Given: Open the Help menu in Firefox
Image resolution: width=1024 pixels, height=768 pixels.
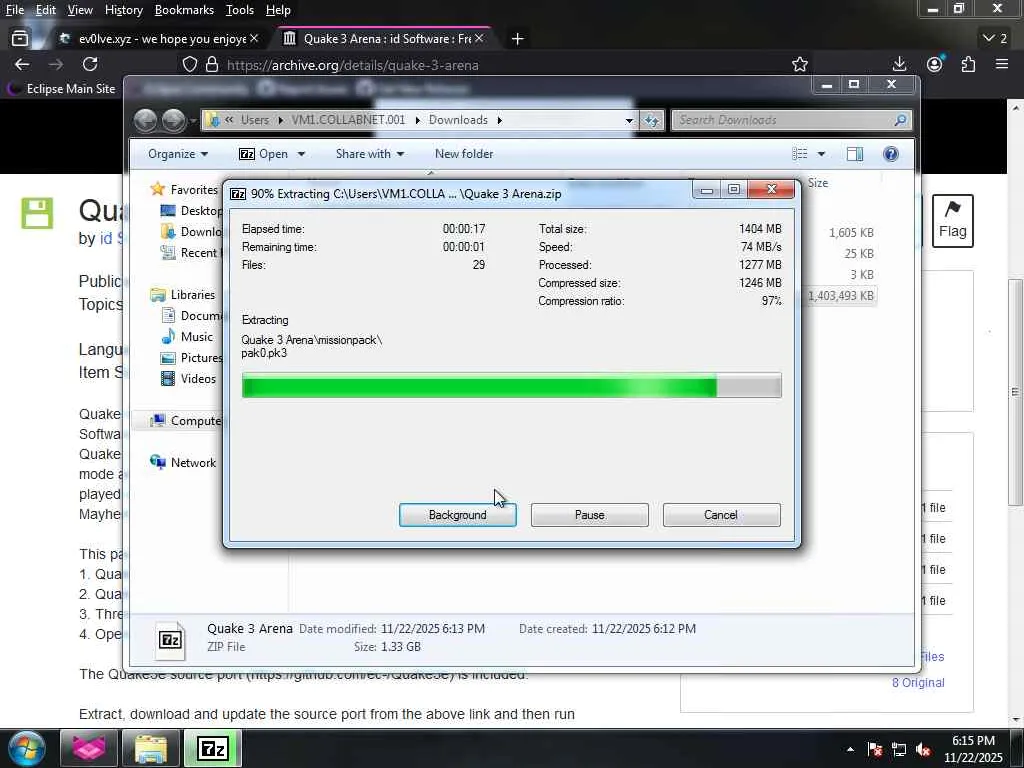Looking at the screenshot, I should pyautogui.click(x=278, y=10).
